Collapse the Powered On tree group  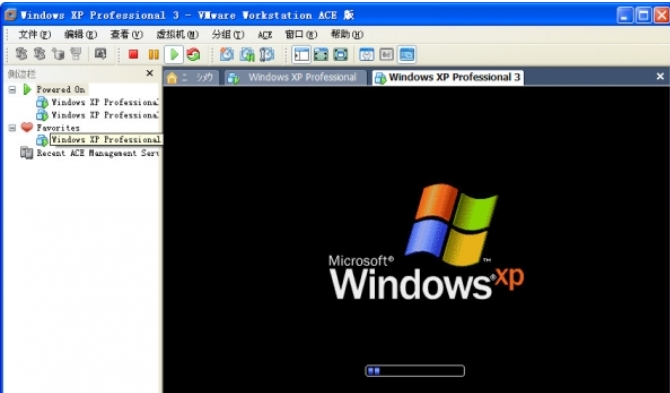point(12,90)
